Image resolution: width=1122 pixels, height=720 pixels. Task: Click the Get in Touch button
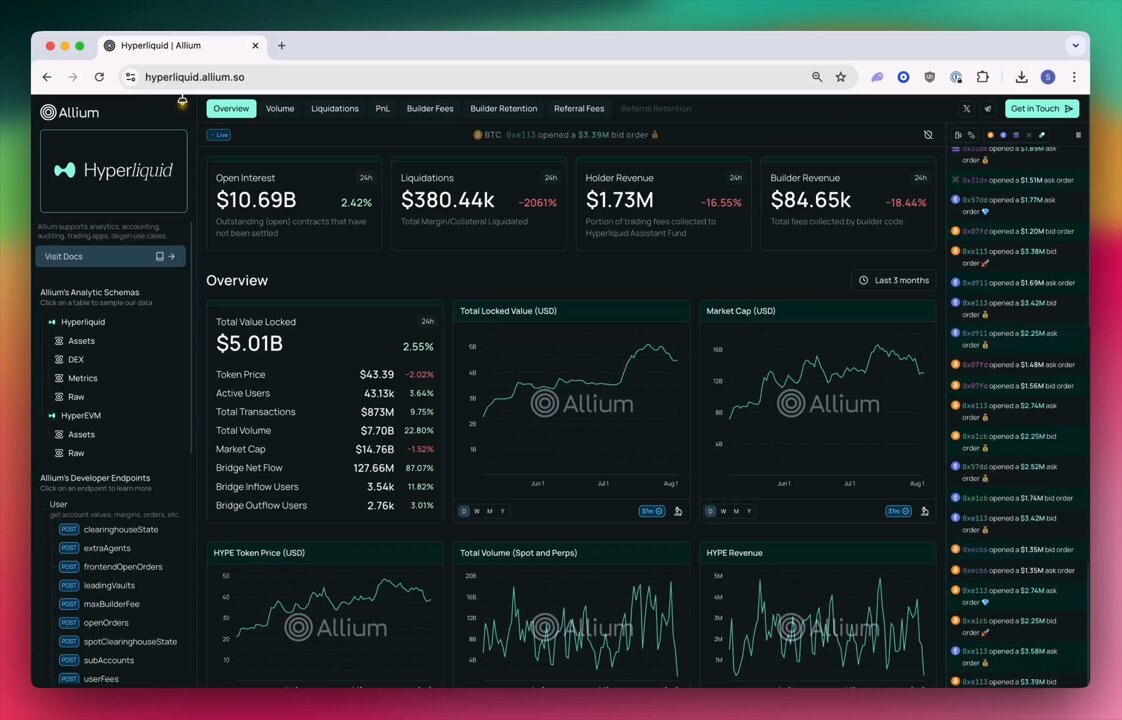click(x=1042, y=109)
